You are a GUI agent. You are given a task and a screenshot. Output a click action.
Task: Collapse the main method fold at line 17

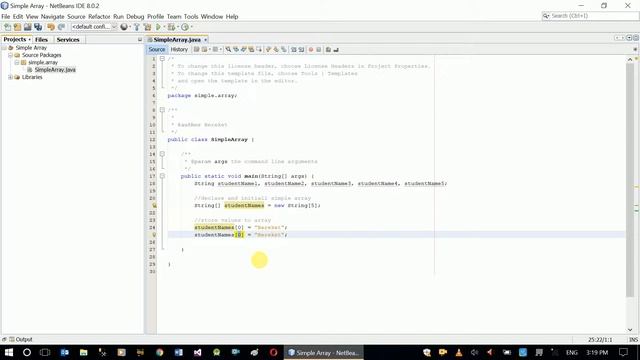click(x=162, y=176)
